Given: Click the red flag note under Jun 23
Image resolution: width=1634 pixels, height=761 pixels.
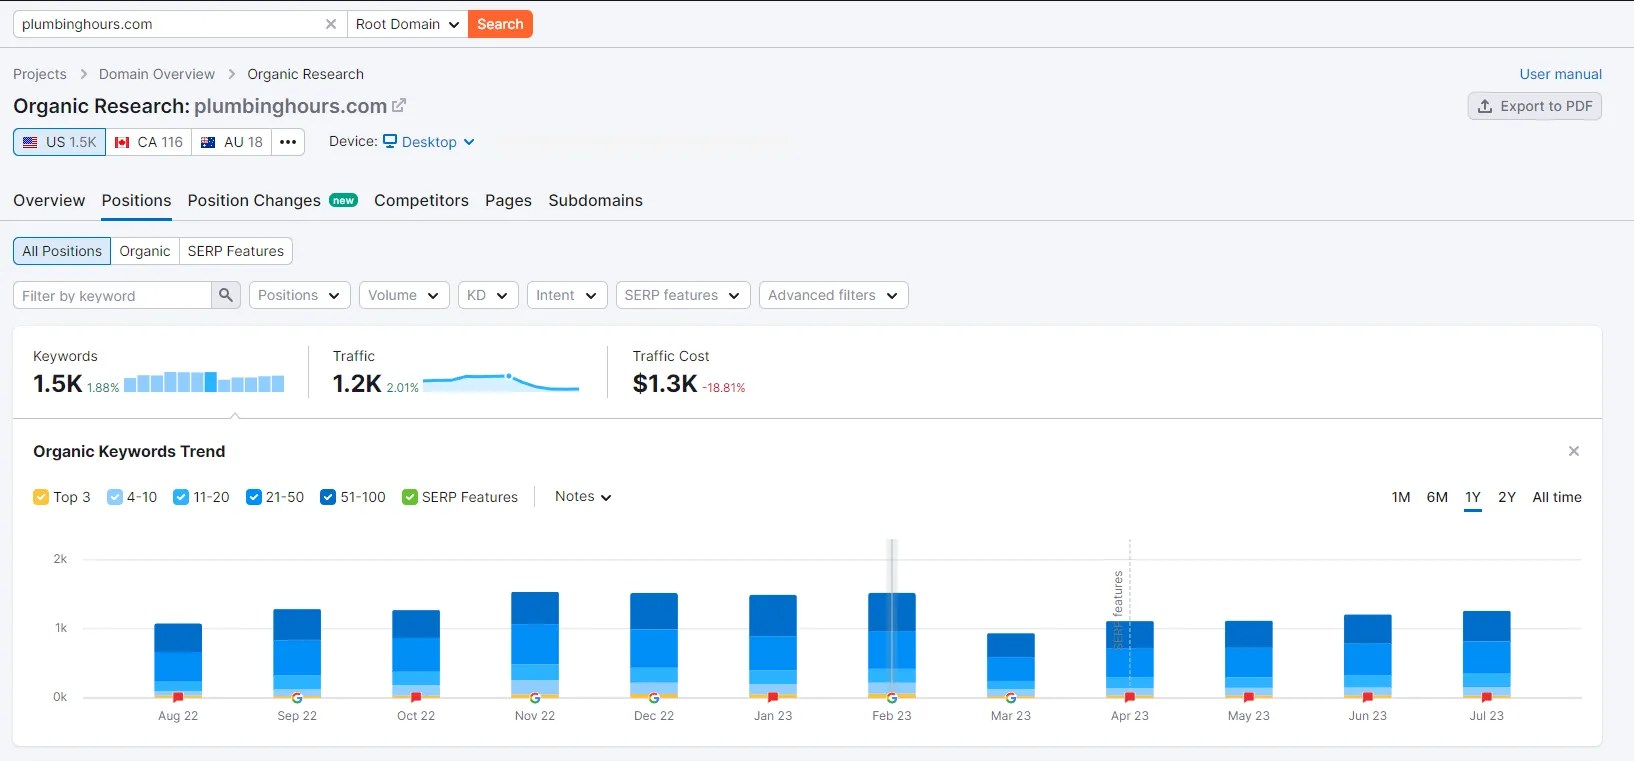Looking at the screenshot, I should [1368, 698].
